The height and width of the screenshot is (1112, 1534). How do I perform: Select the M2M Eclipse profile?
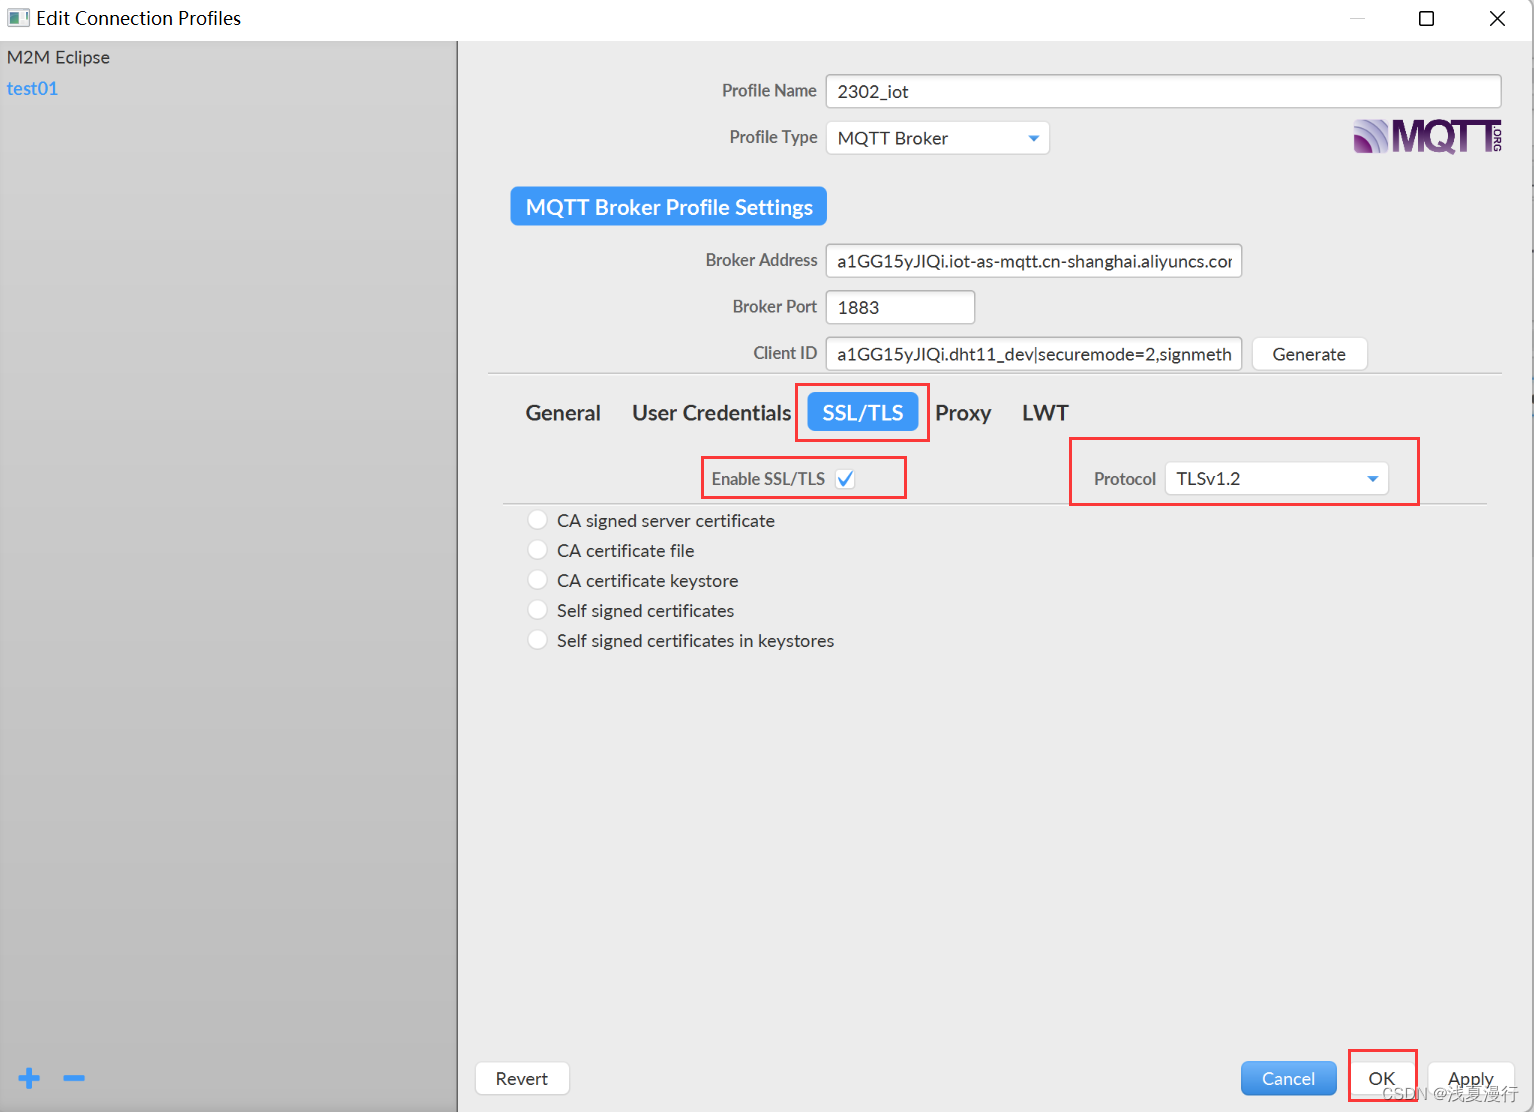(x=58, y=57)
